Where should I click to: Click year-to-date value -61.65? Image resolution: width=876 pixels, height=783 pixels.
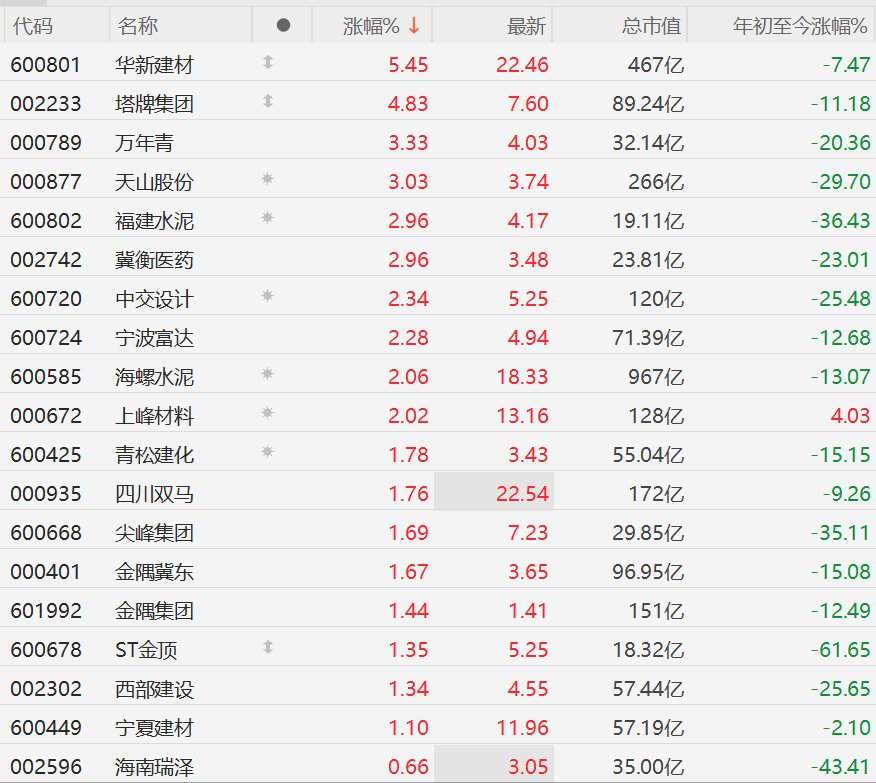841,650
